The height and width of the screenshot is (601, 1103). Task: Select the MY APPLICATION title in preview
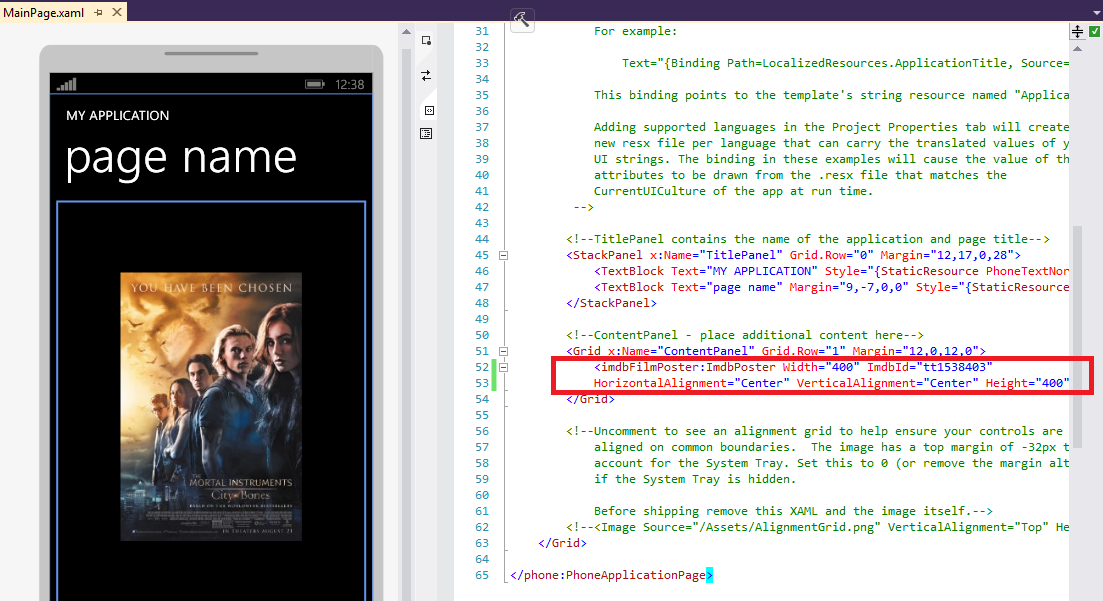coord(117,115)
